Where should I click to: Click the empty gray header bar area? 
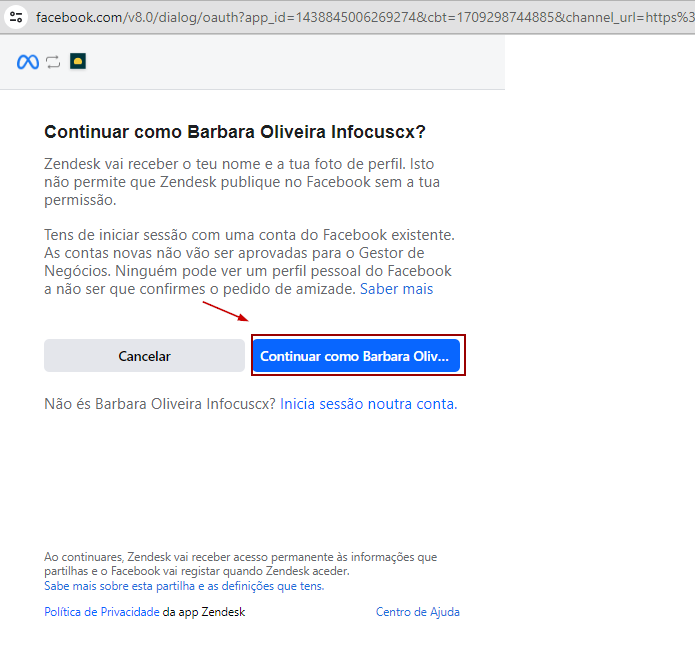click(300, 62)
